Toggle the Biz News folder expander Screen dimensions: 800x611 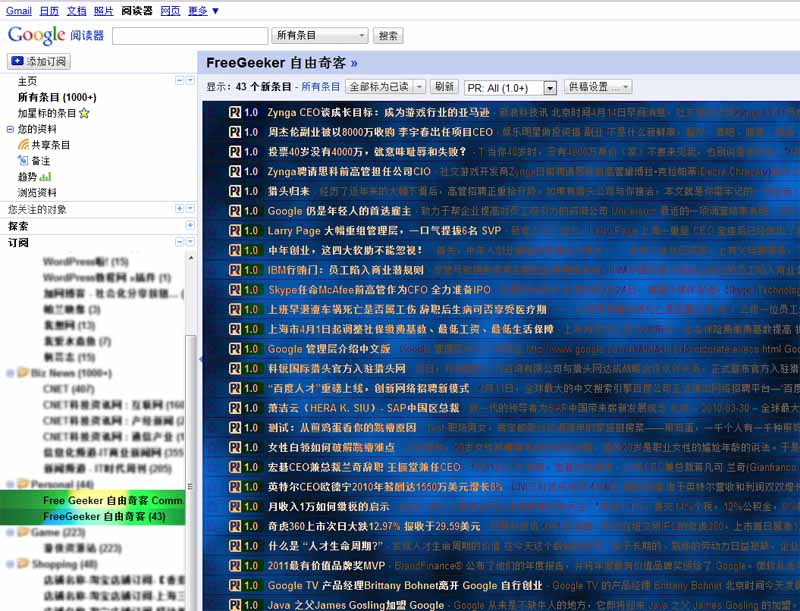point(10,373)
